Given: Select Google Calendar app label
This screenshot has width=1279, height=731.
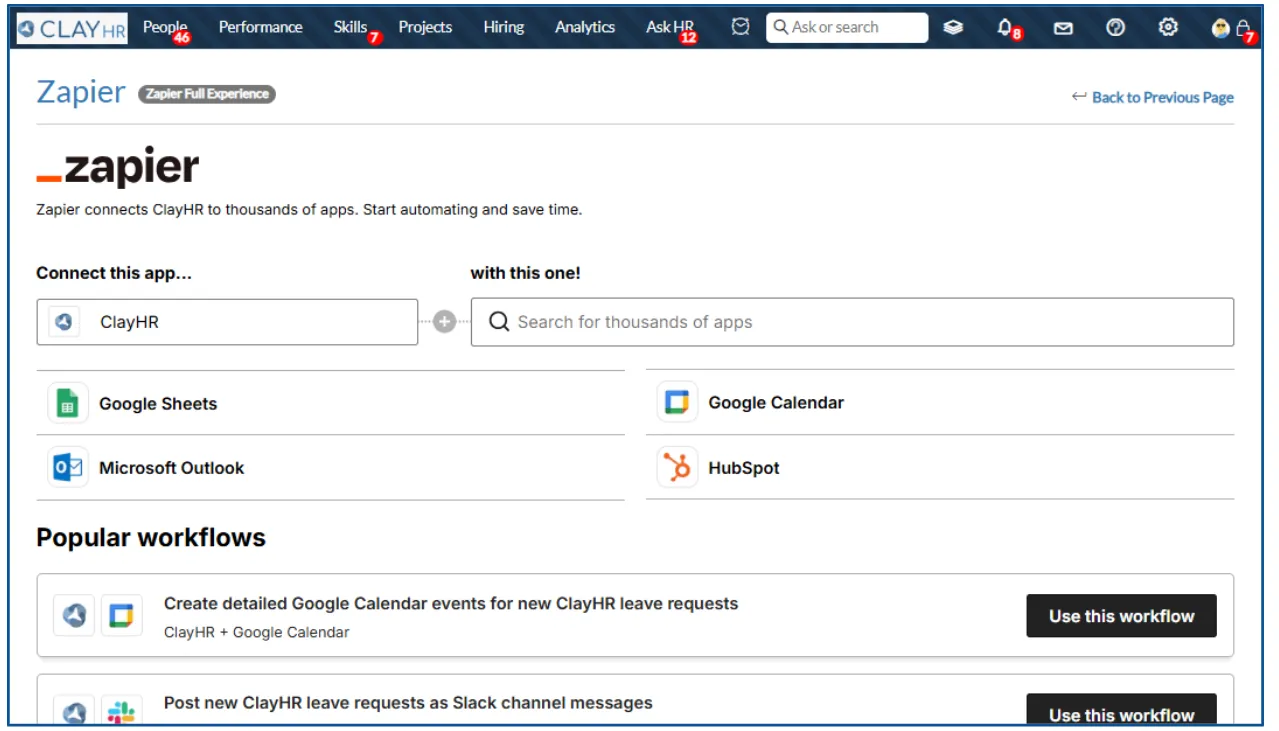Looking at the screenshot, I should coord(776,403).
